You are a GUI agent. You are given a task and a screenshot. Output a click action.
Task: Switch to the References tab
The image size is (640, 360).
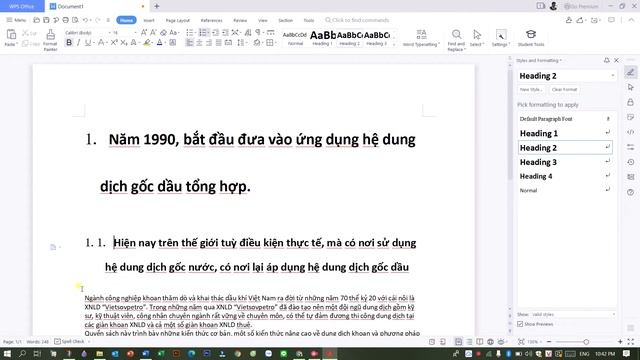pyautogui.click(x=211, y=20)
